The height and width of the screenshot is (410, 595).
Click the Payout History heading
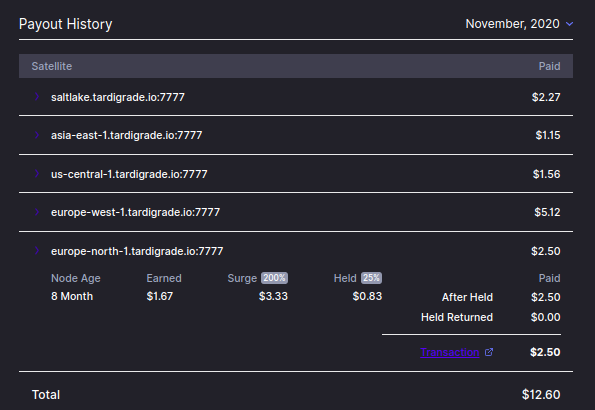(66, 24)
